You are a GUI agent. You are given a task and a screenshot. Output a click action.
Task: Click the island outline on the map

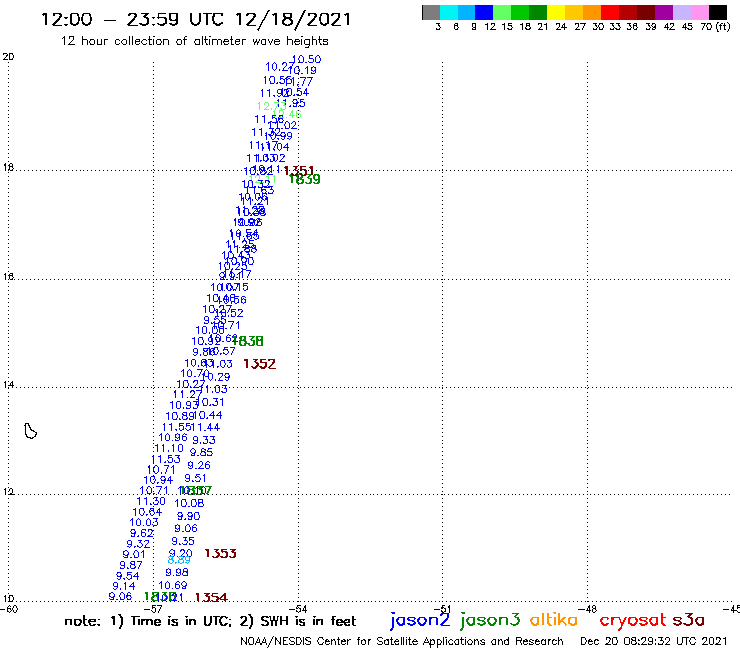coord(31,431)
